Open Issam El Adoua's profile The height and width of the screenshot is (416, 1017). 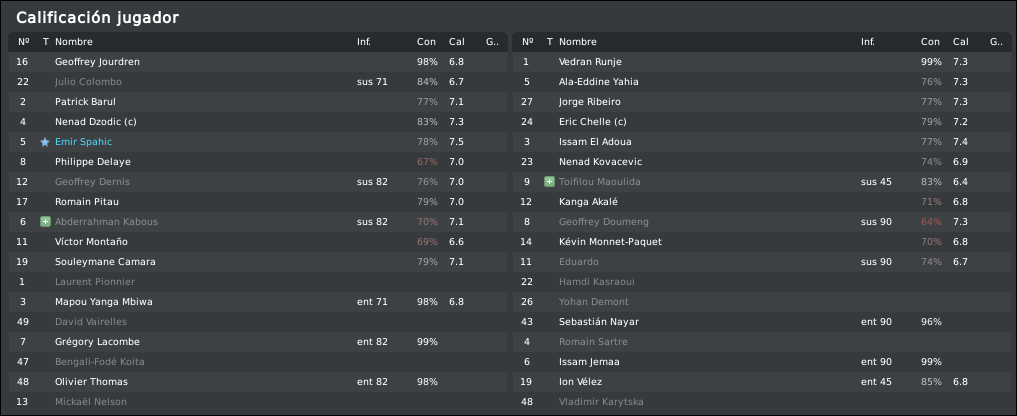pyautogui.click(x=595, y=142)
